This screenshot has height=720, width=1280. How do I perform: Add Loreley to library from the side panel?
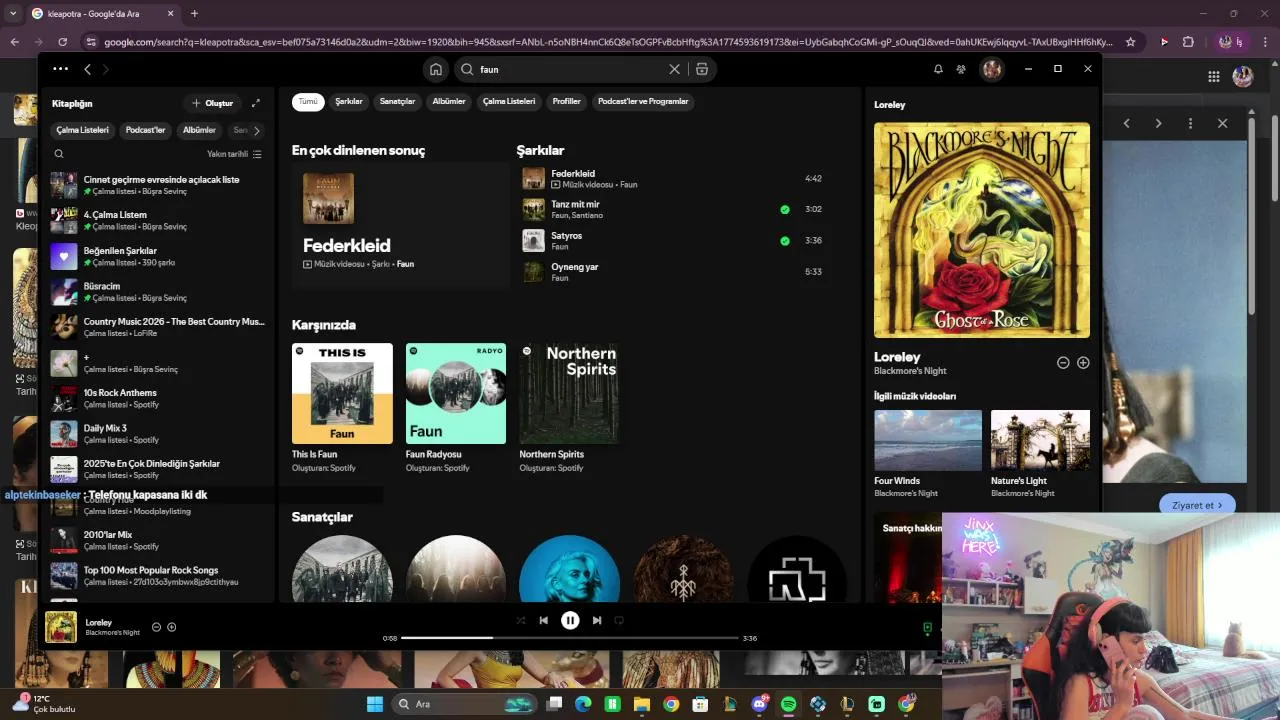tap(1083, 363)
